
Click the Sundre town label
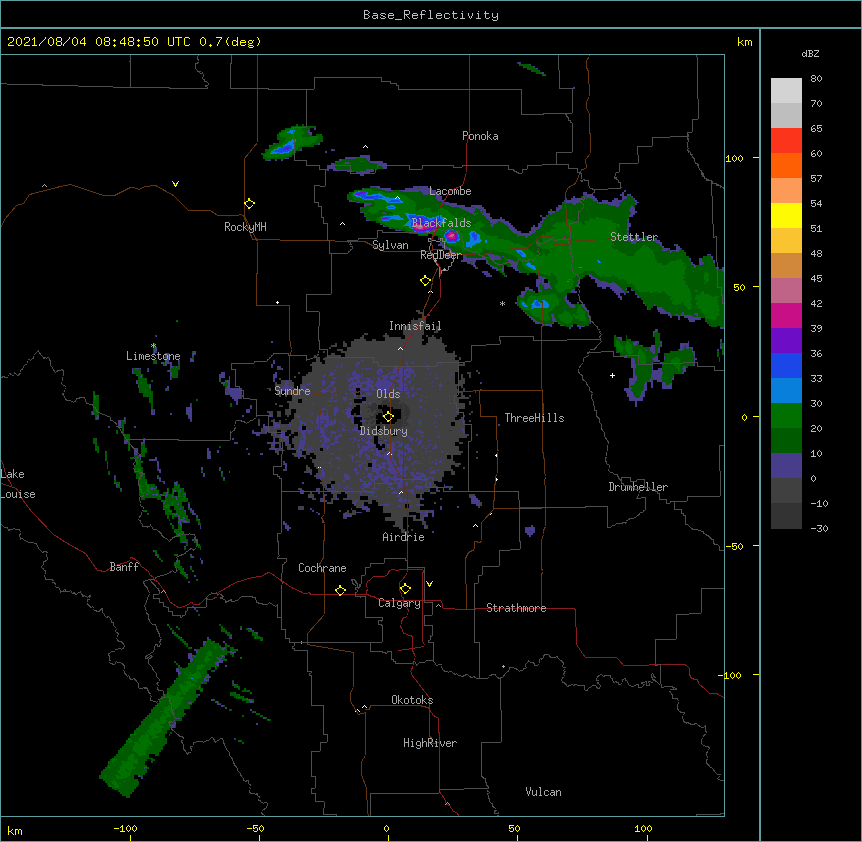pyautogui.click(x=292, y=391)
